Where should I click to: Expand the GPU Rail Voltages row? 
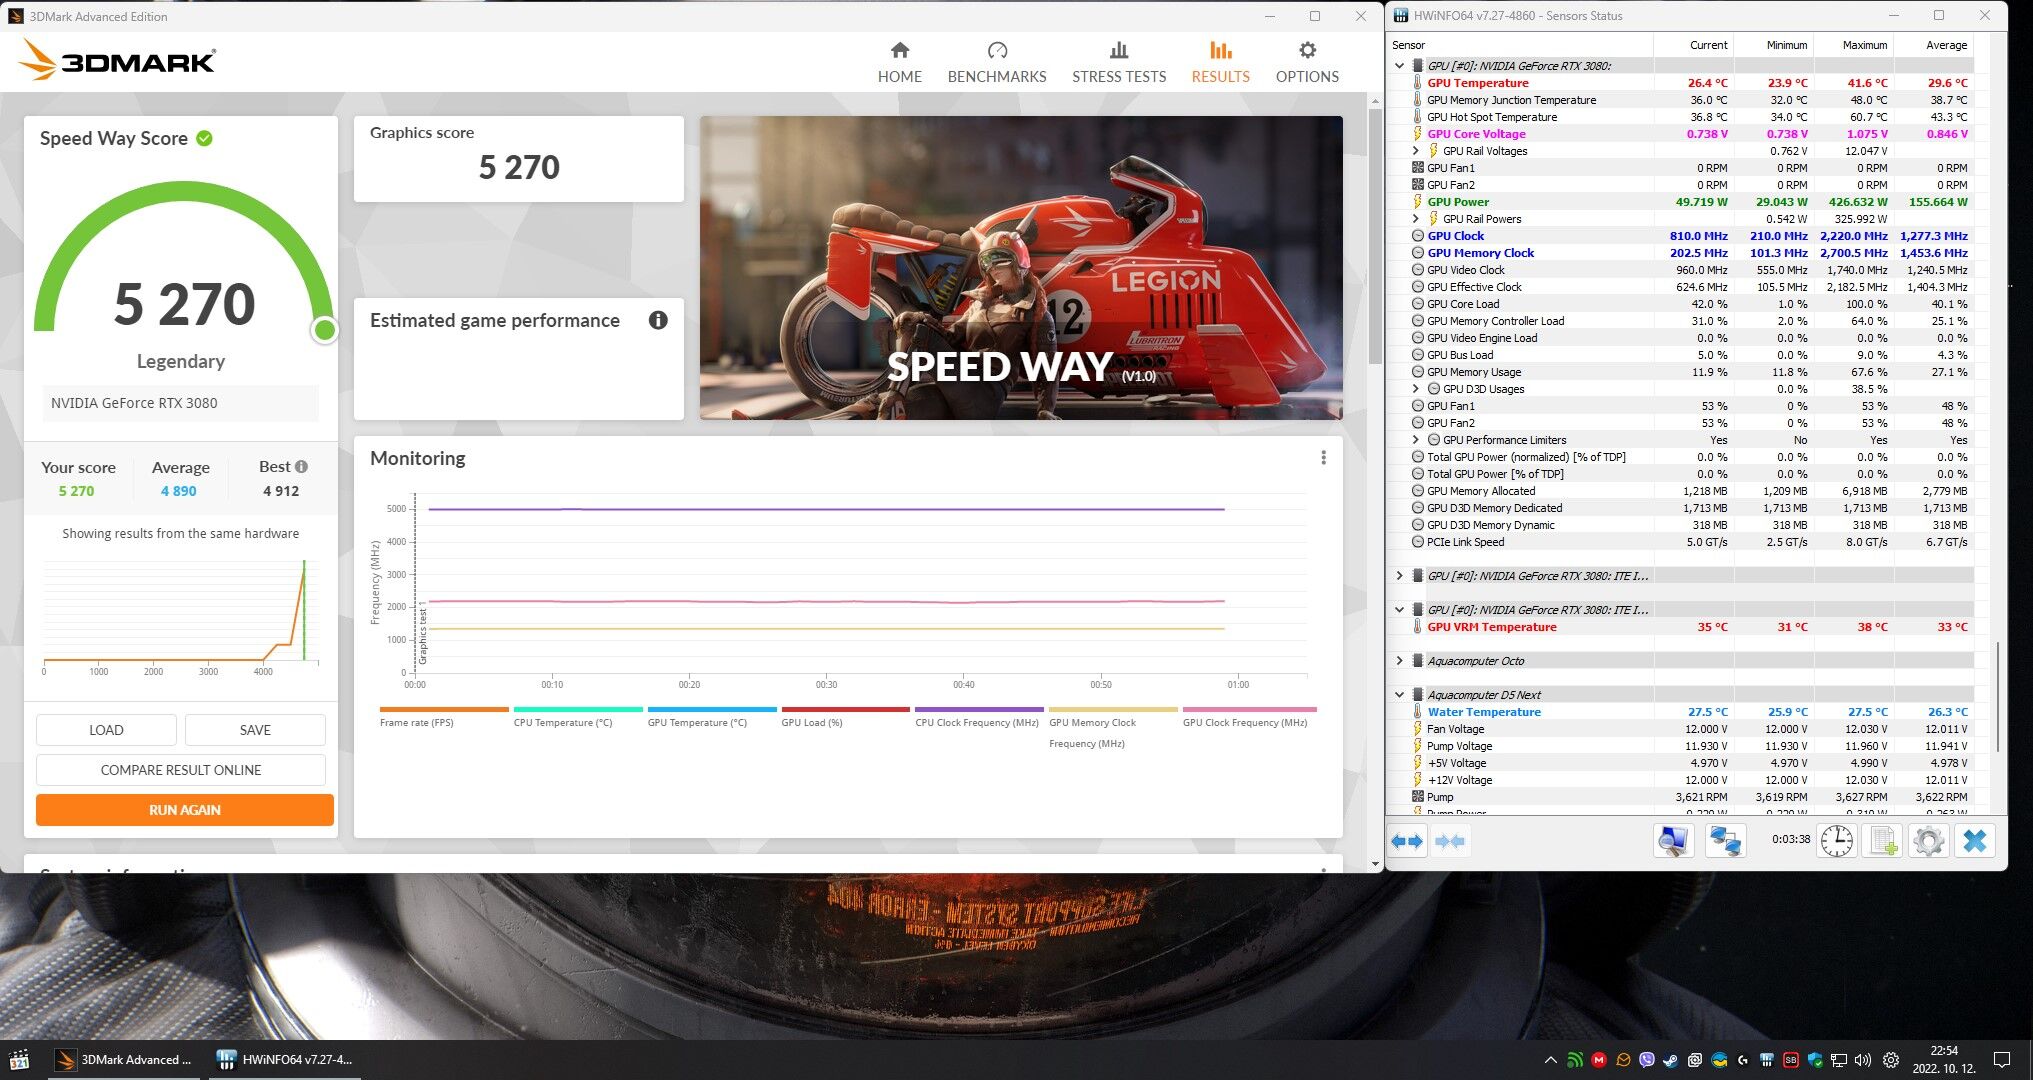[1415, 151]
